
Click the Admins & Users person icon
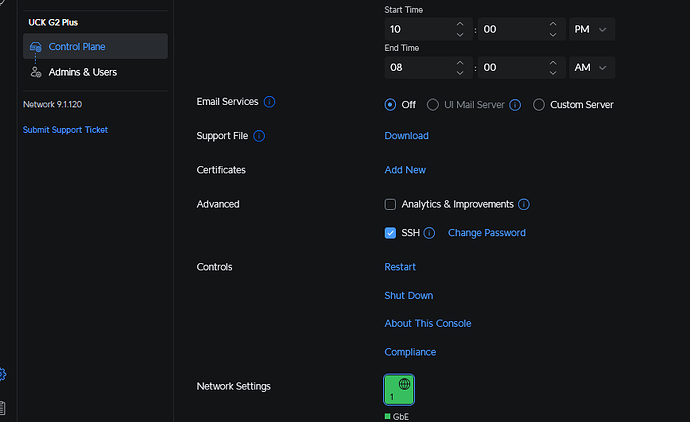click(x=36, y=72)
